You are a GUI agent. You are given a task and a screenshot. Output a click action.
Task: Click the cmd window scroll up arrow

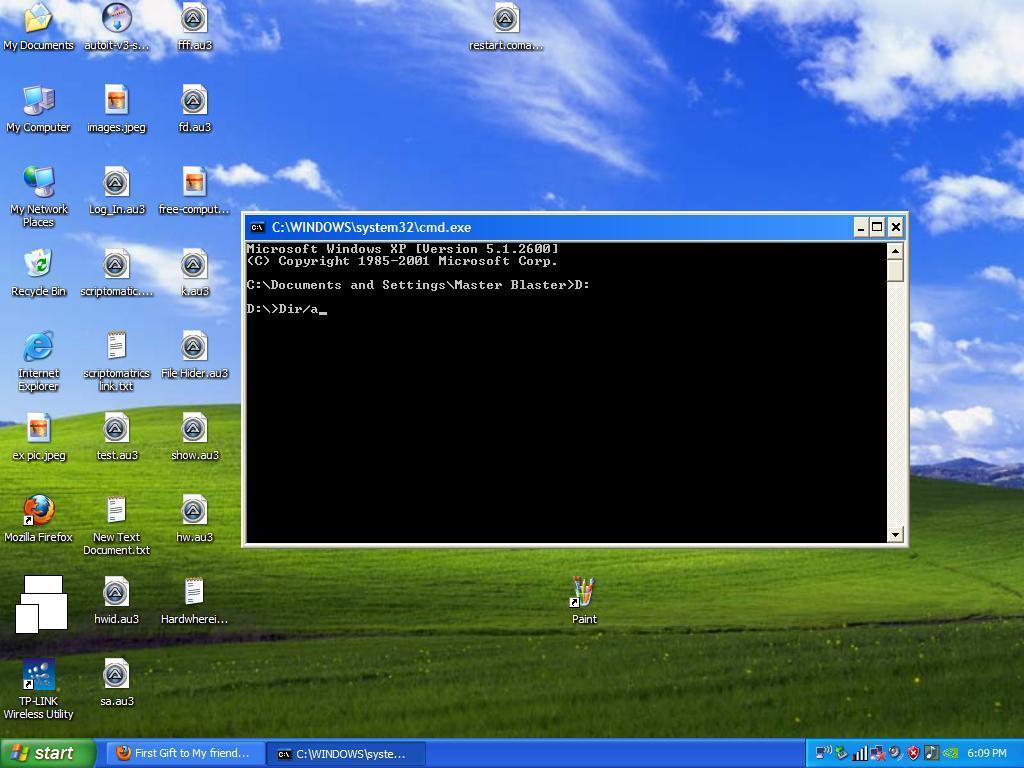pyautogui.click(x=895, y=251)
